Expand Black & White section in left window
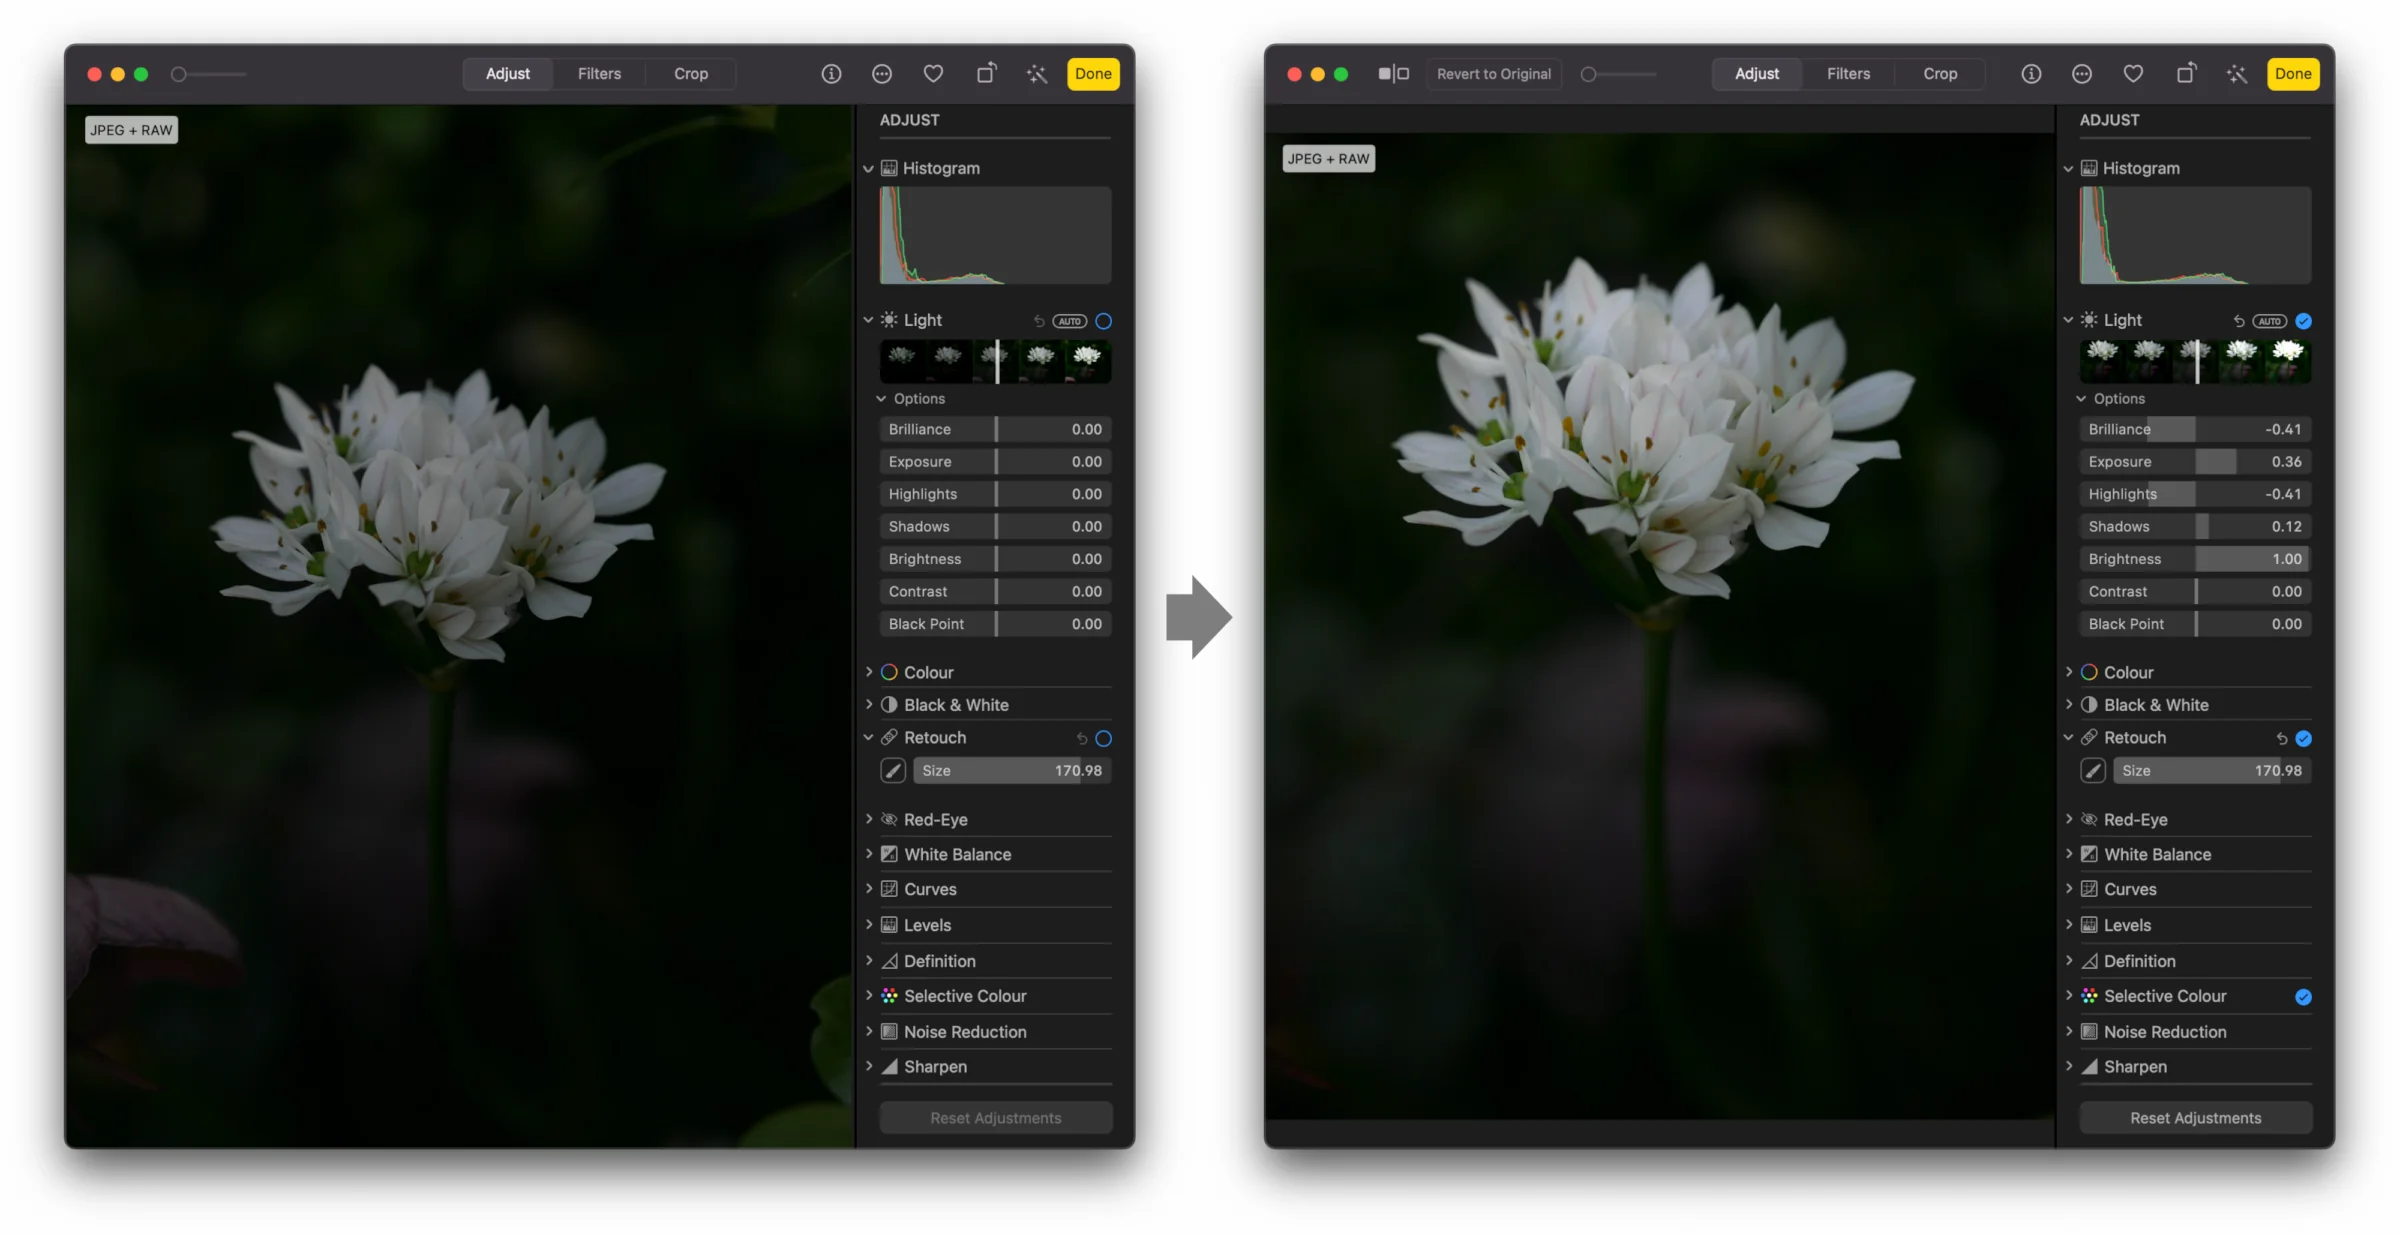The height and width of the screenshot is (1235, 2400). click(868, 704)
